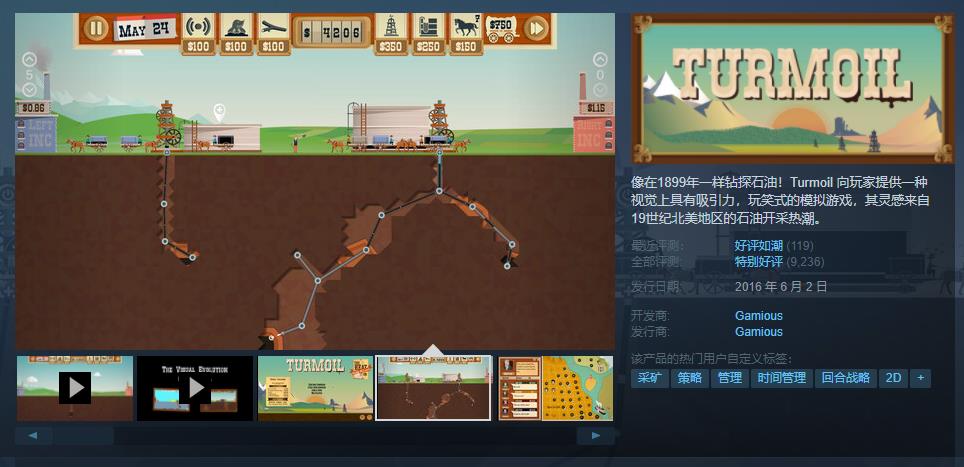Screen dimensions: 964x467
Task: Open the Gamious publisher link next to 发行商
Action: point(759,332)
